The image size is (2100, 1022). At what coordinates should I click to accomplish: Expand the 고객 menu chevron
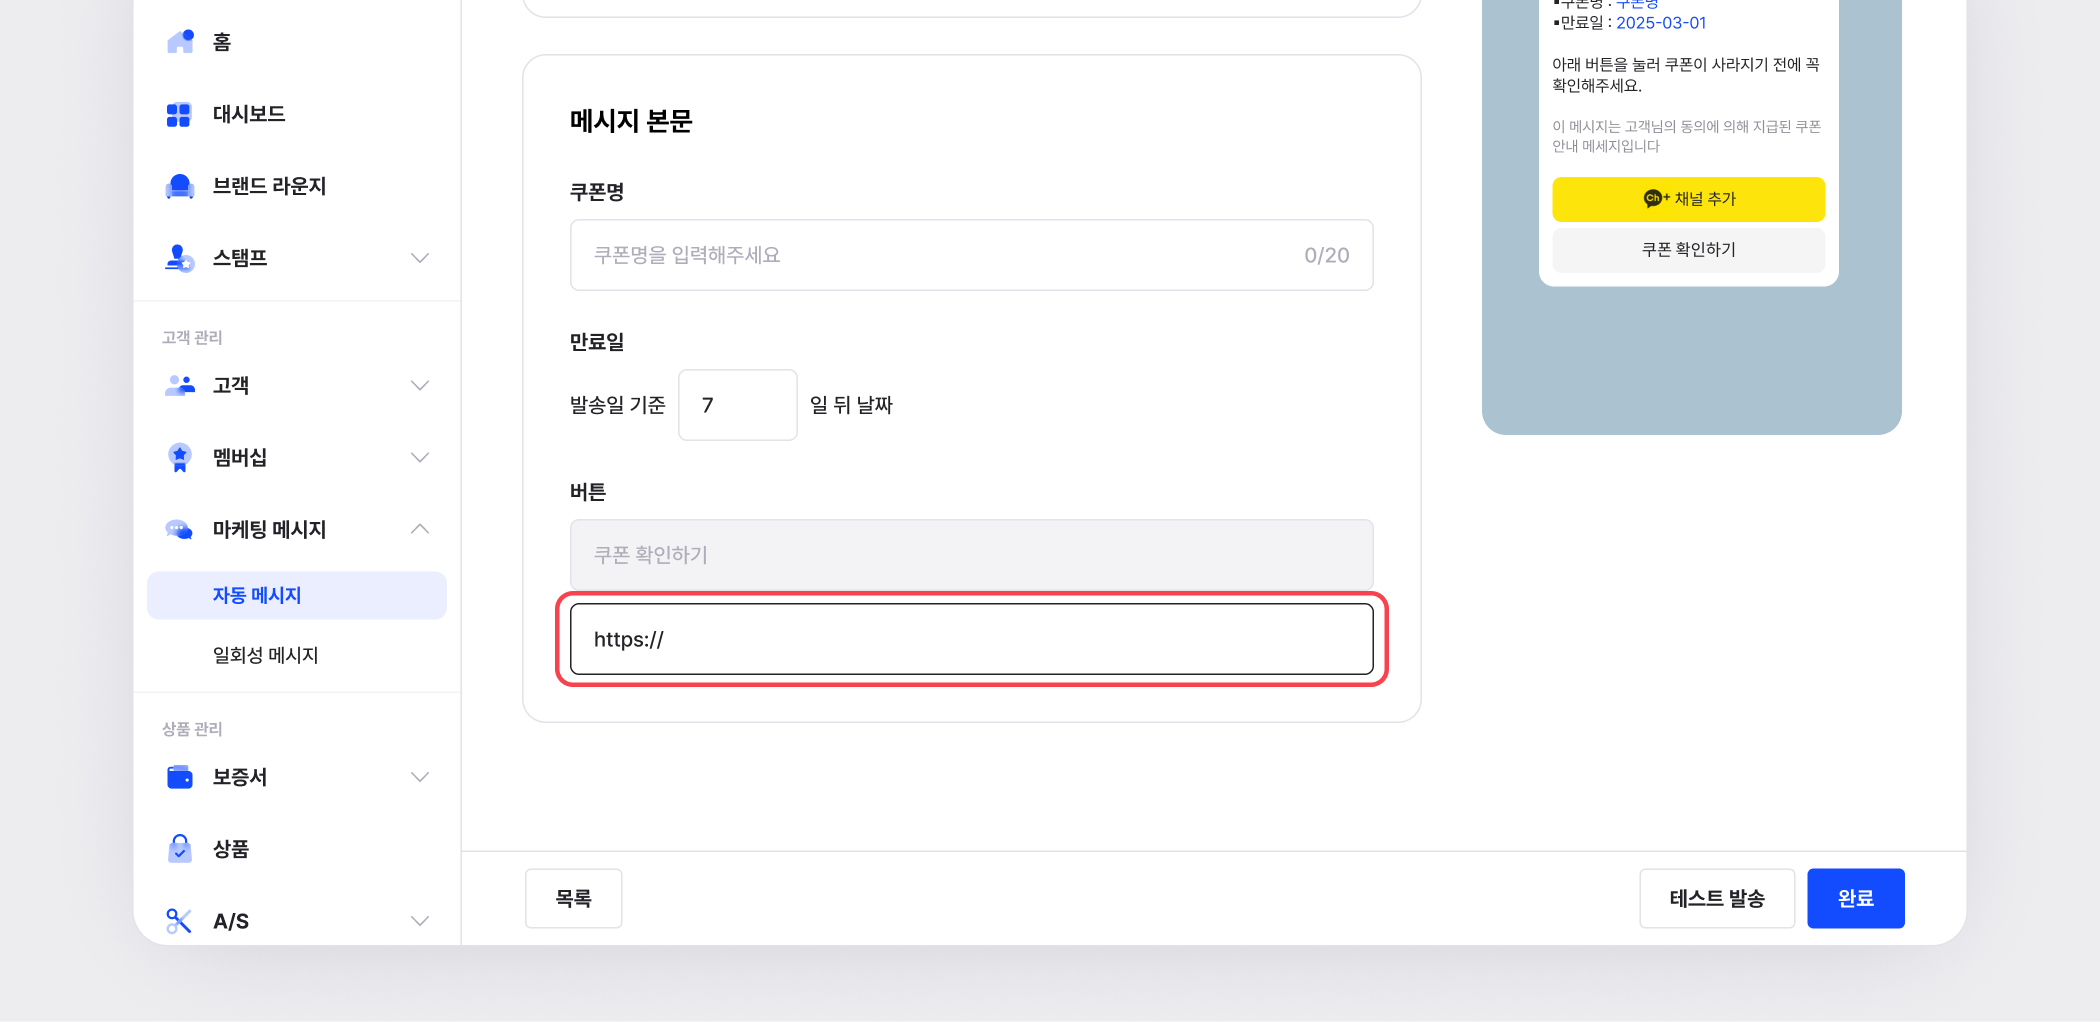pyautogui.click(x=420, y=386)
